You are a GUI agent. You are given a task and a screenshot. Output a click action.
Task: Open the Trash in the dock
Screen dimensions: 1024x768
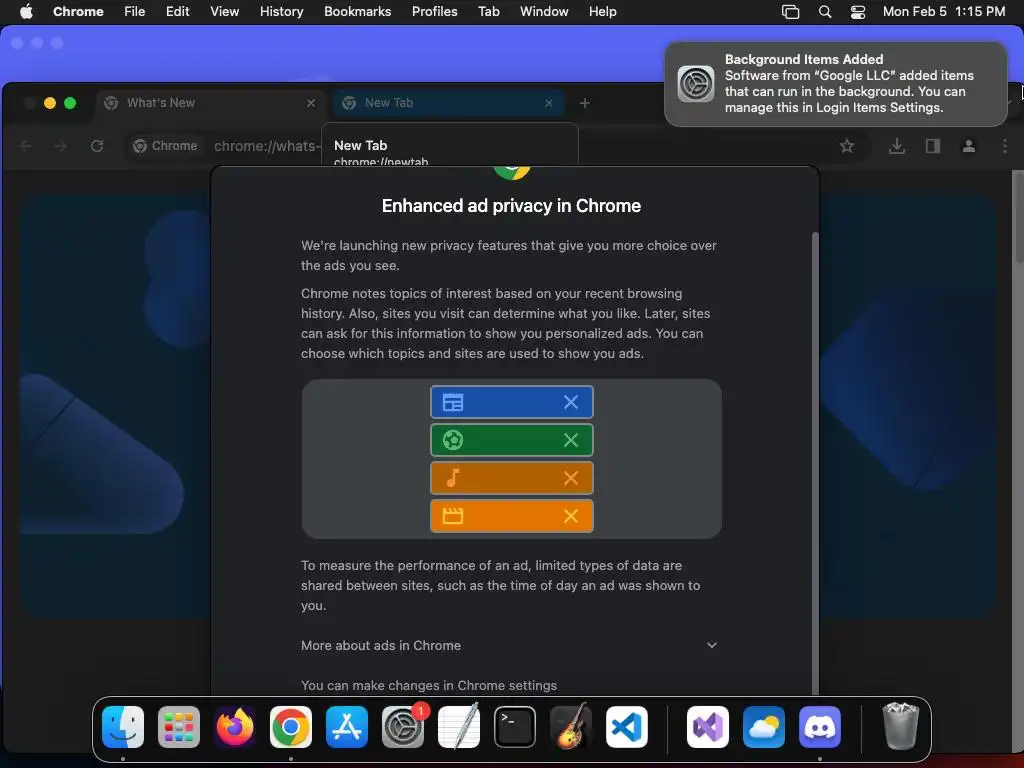pos(901,727)
